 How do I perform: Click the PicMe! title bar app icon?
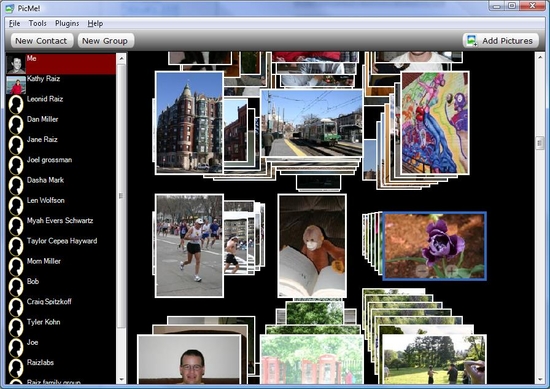(10, 8)
